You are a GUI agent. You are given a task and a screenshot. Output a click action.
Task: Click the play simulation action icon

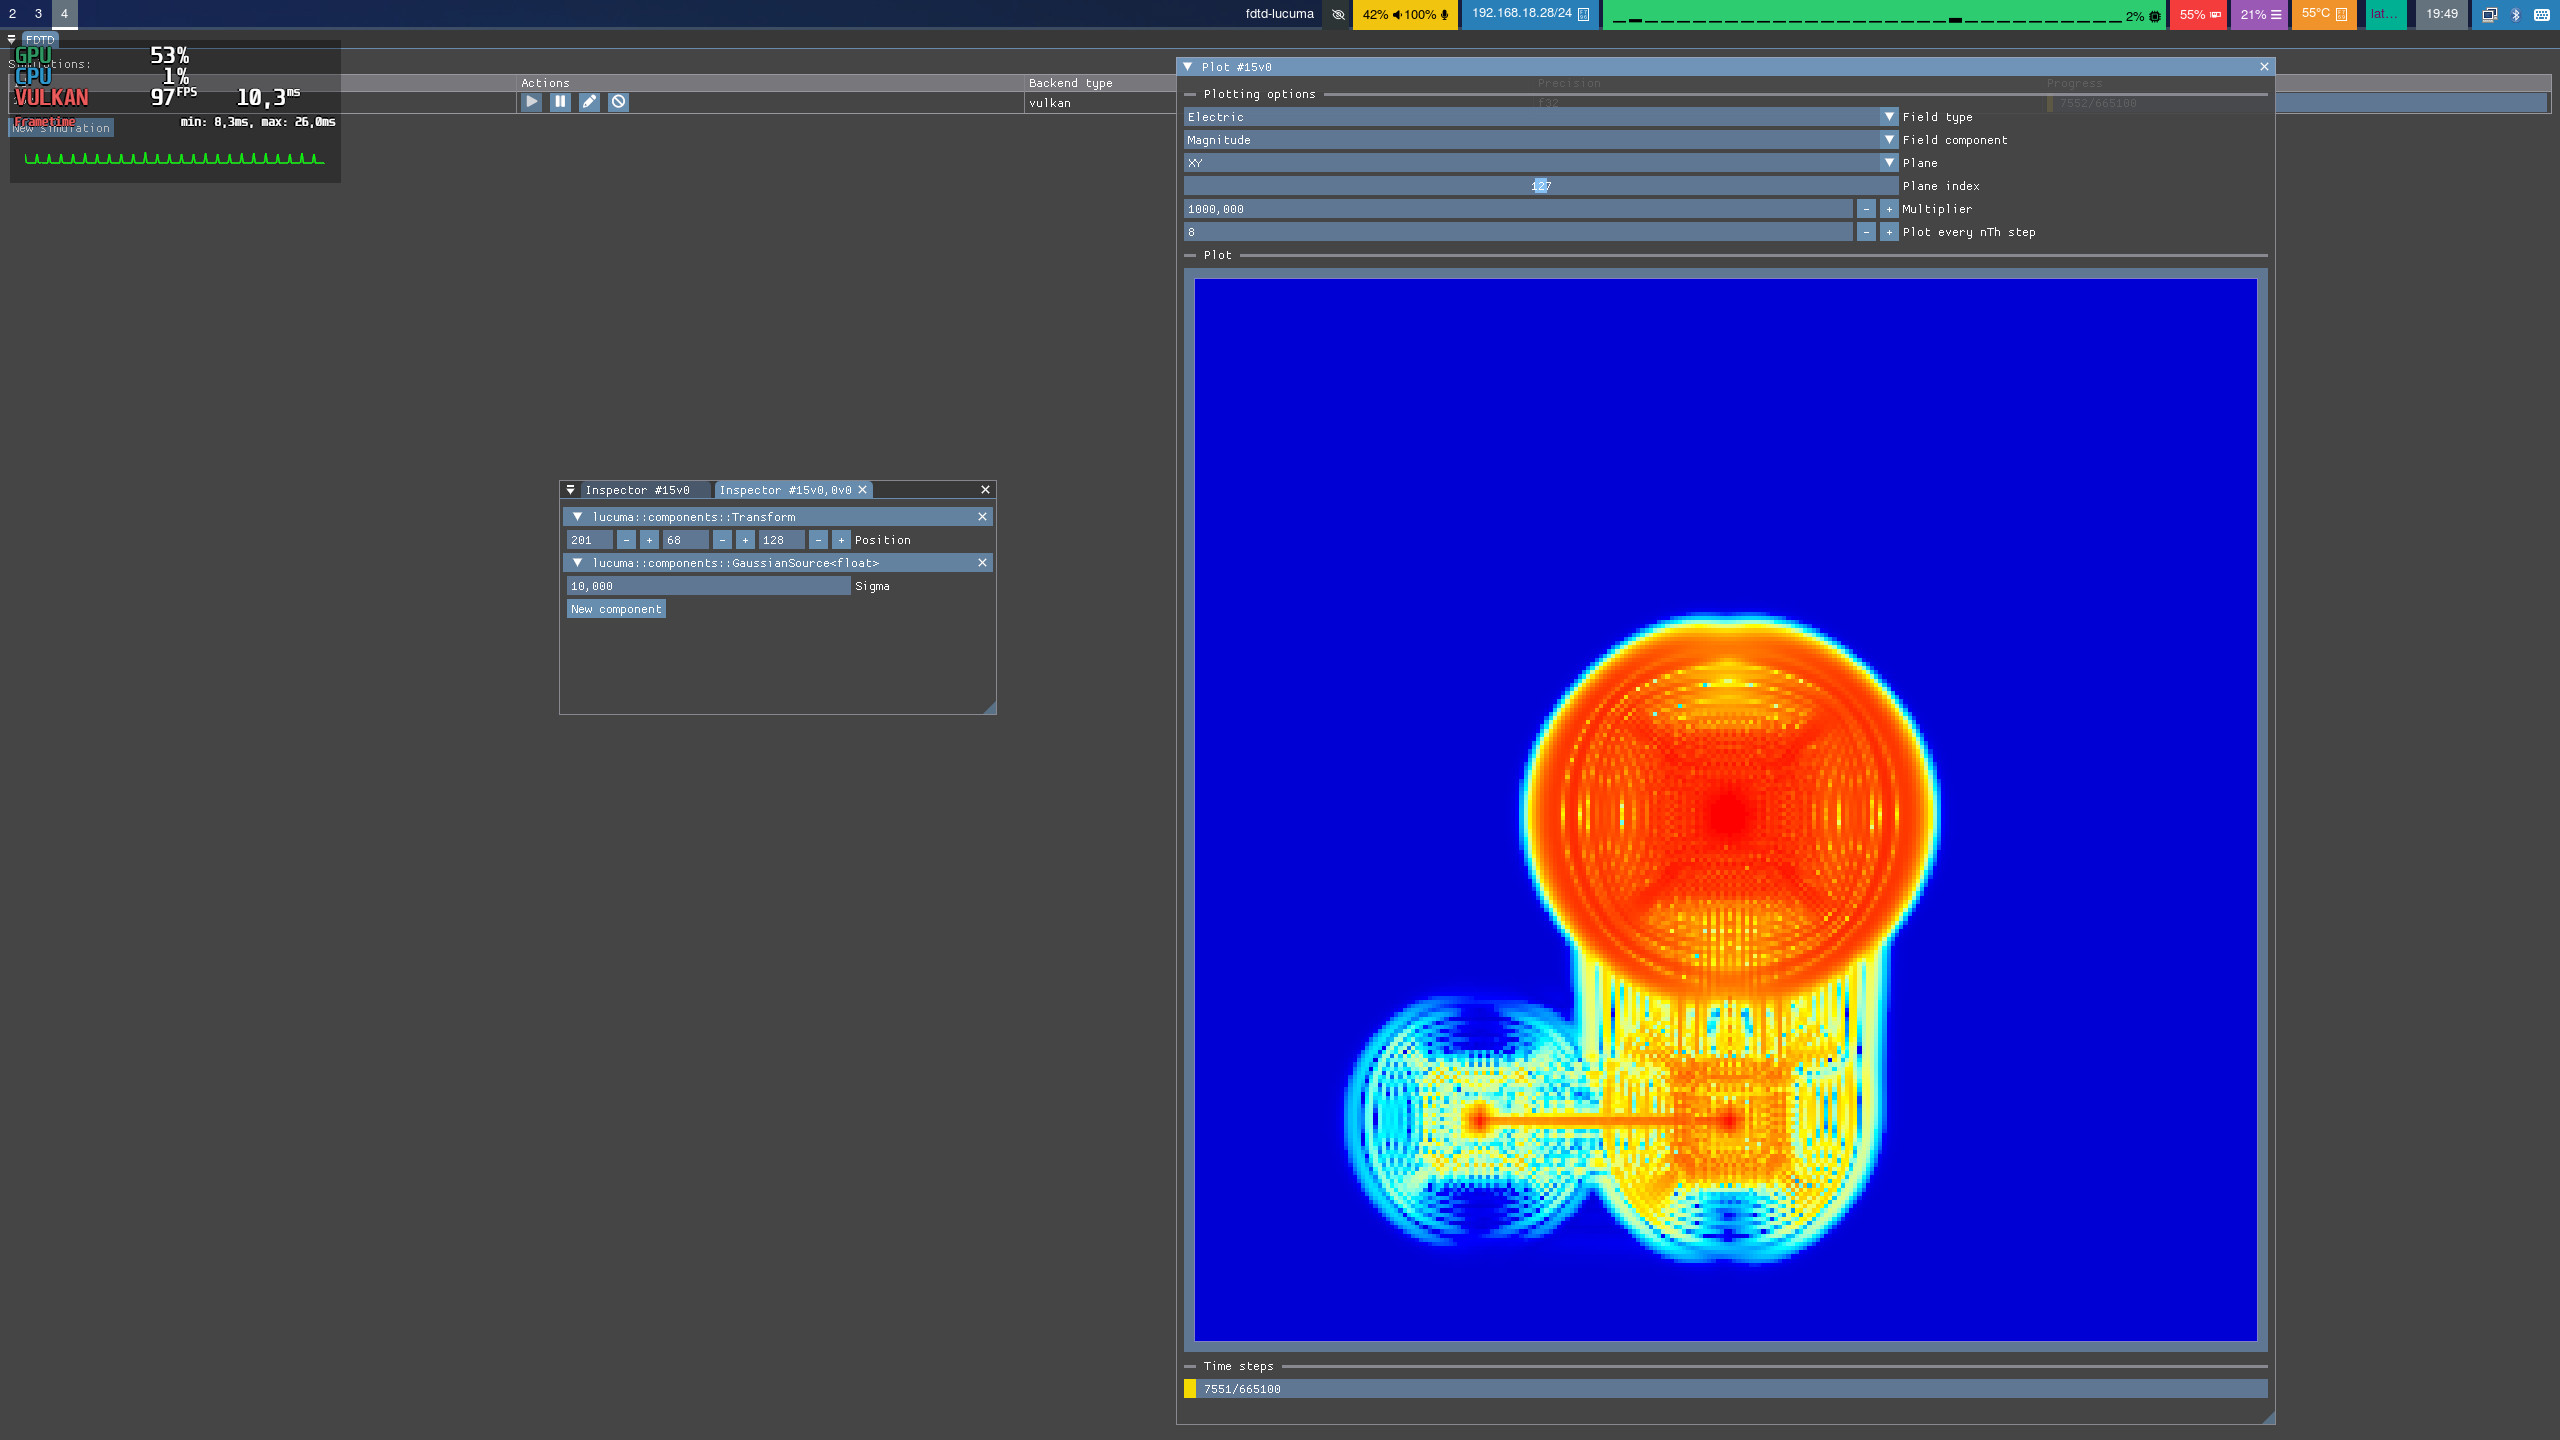point(531,102)
